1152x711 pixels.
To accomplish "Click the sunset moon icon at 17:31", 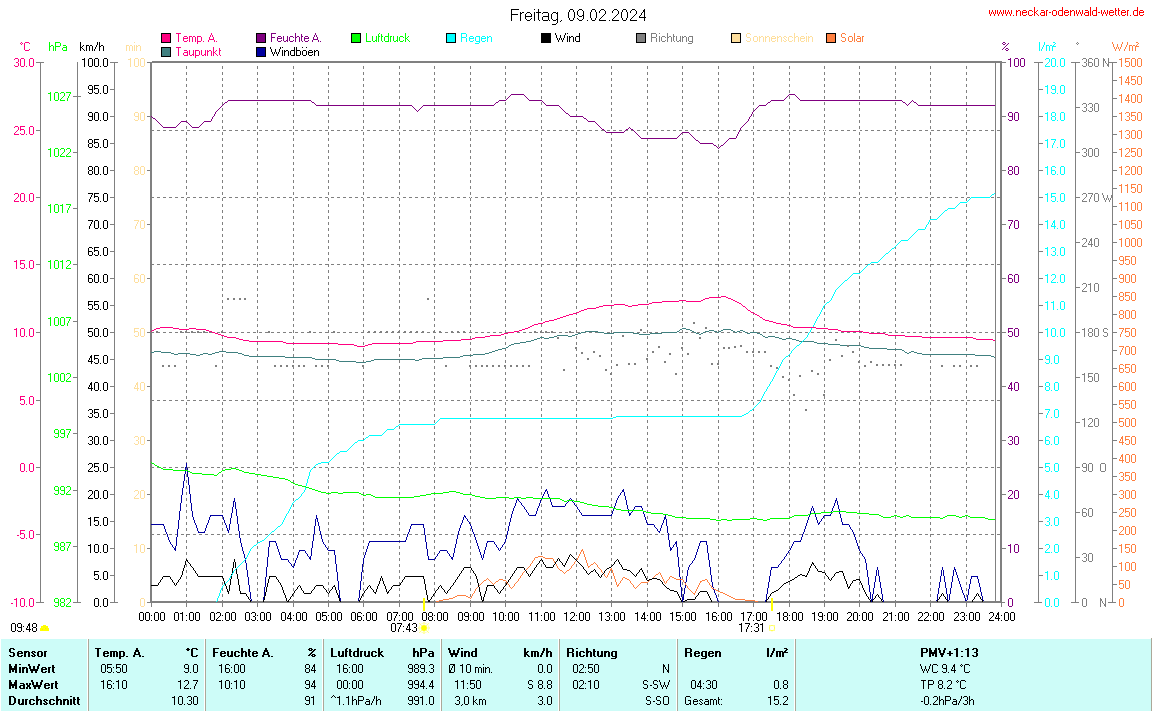I will tap(772, 628).
